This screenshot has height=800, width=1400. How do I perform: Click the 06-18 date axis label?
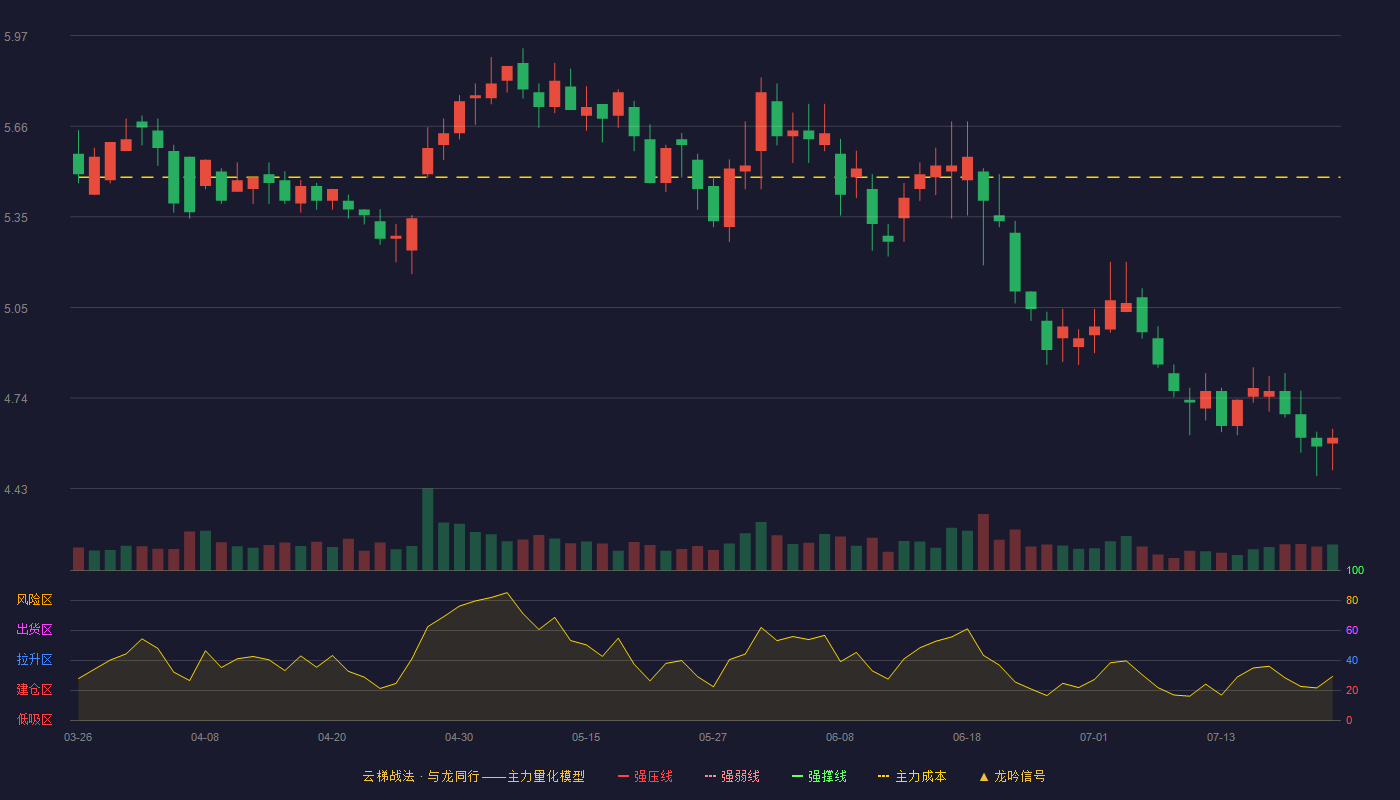967,737
